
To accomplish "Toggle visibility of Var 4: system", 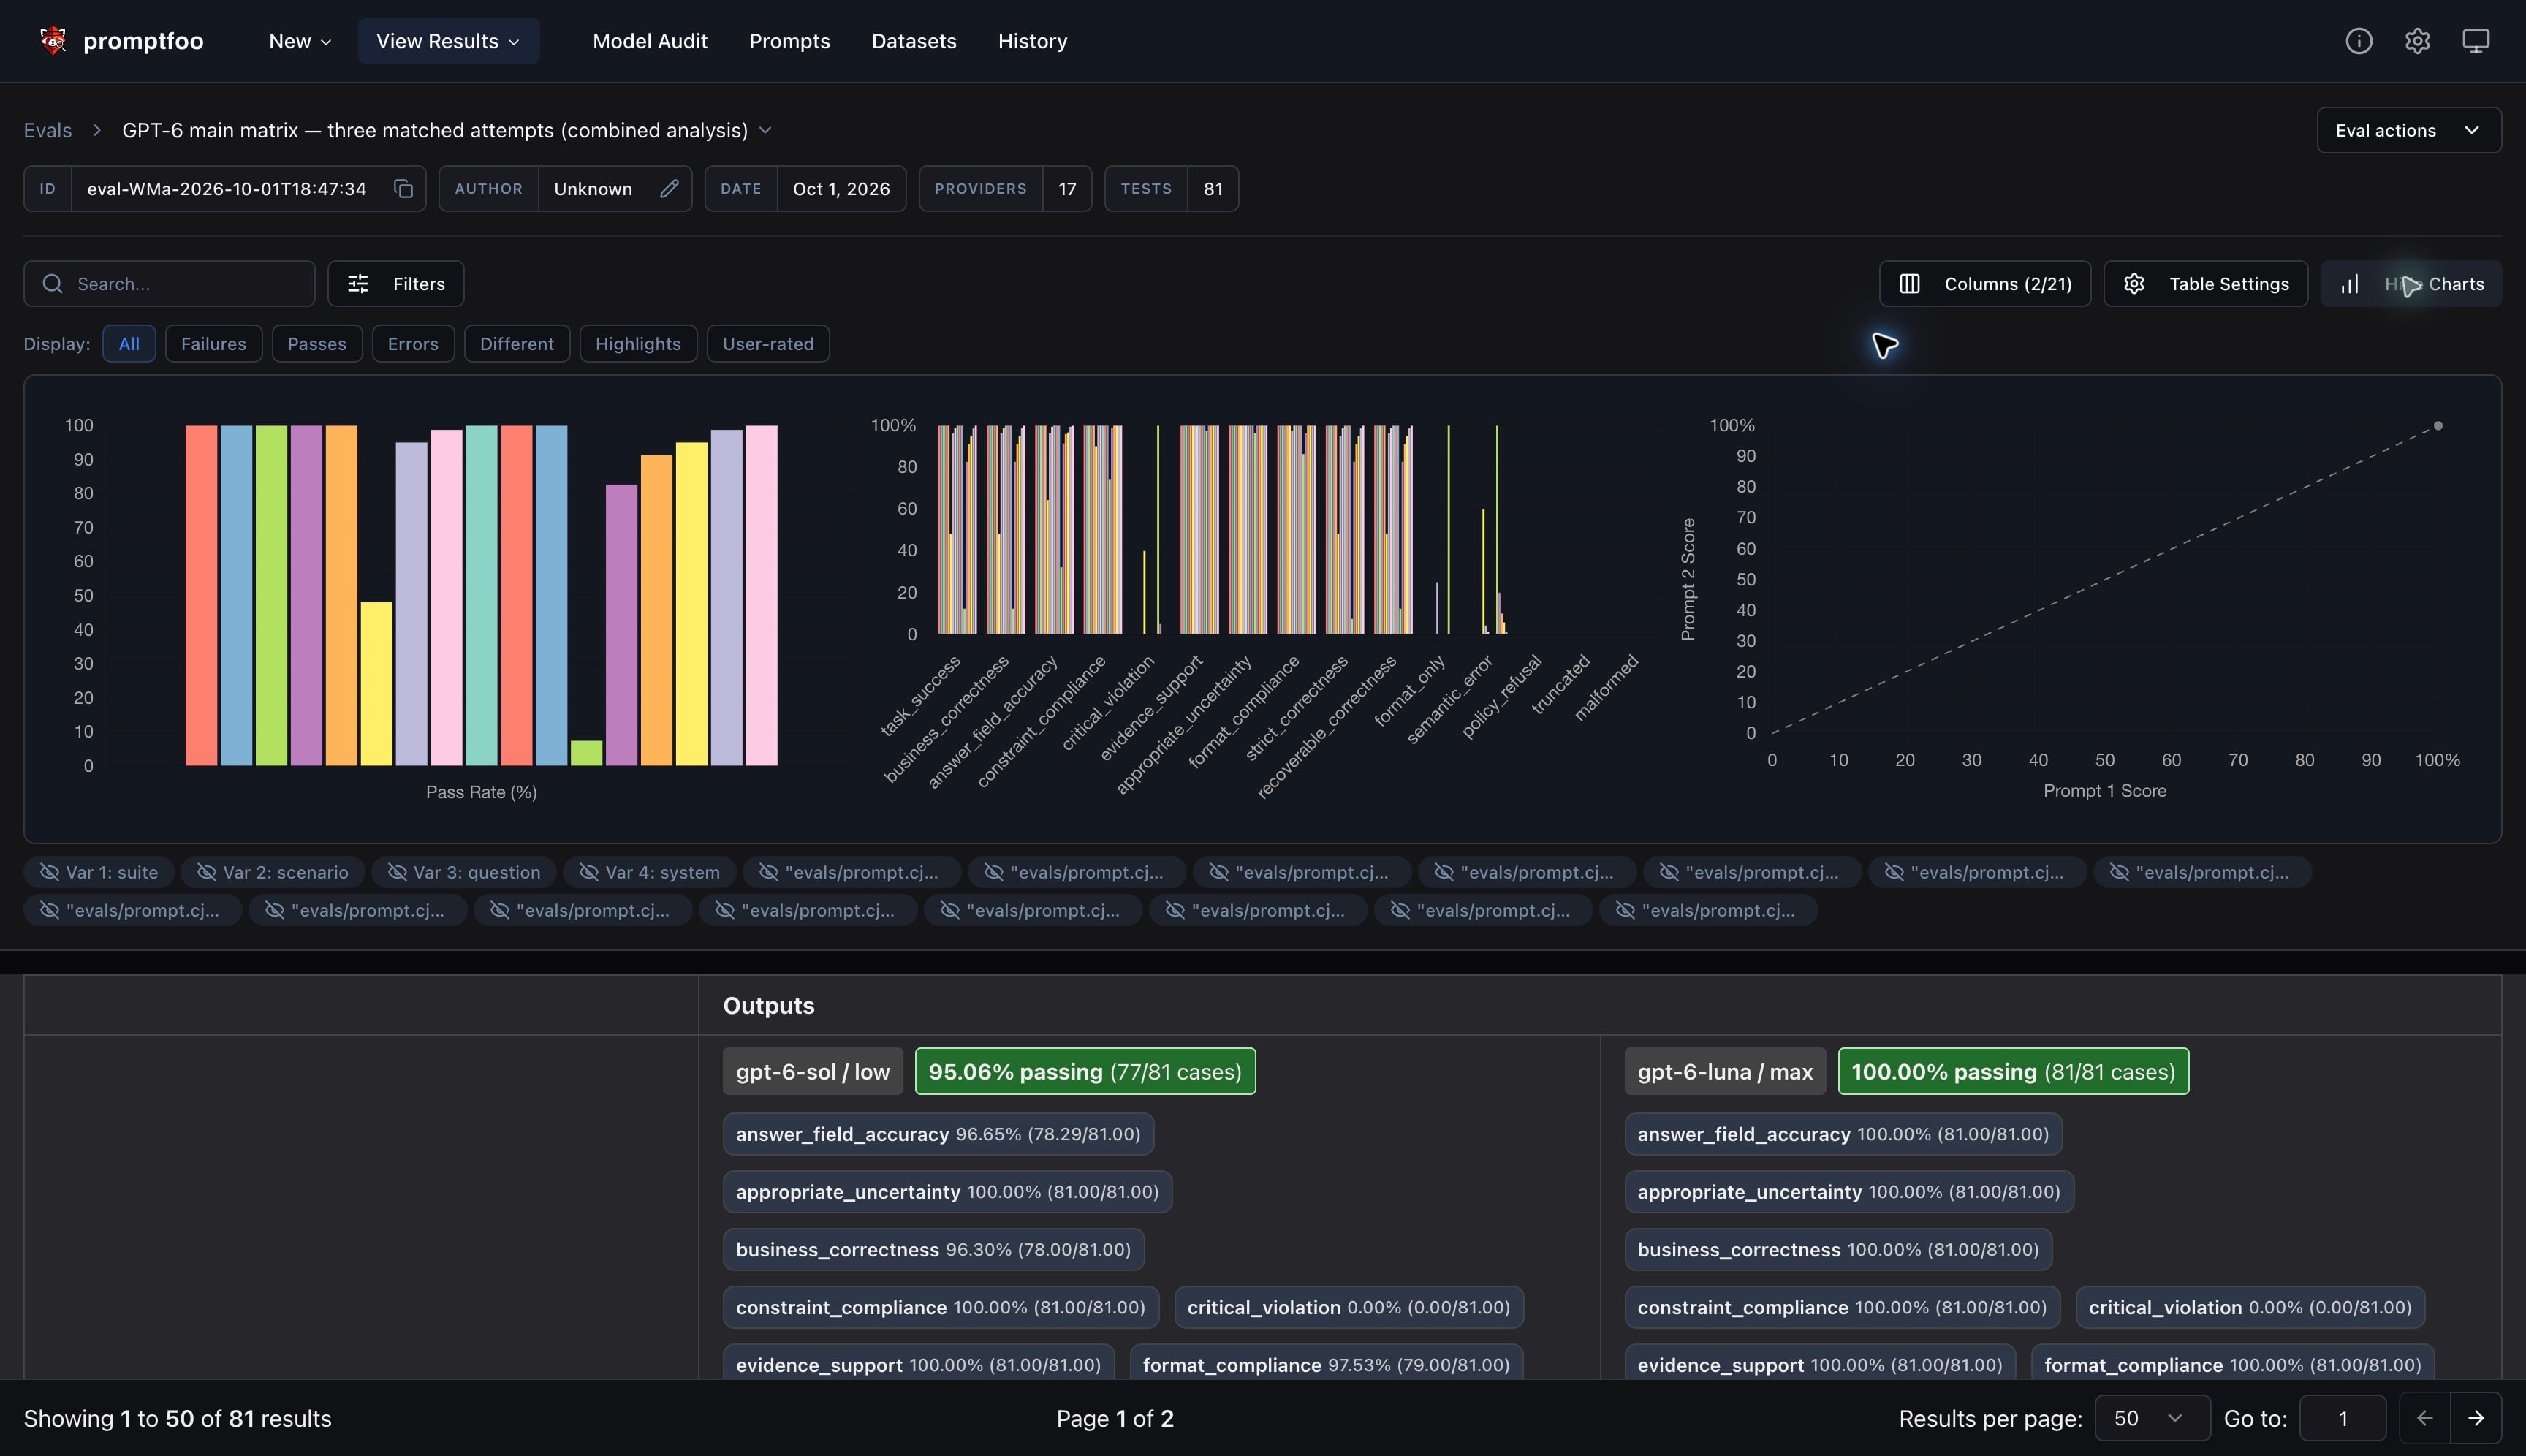I will click(x=649, y=872).
